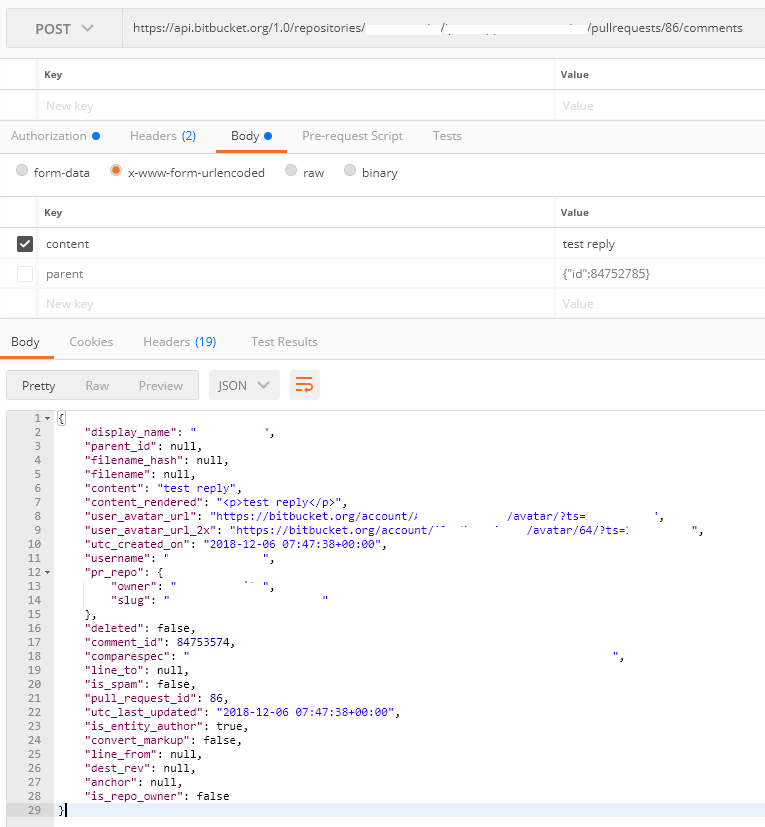Open the Pre-request Script tab
The image size is (765, 827).
pos(352,136)
